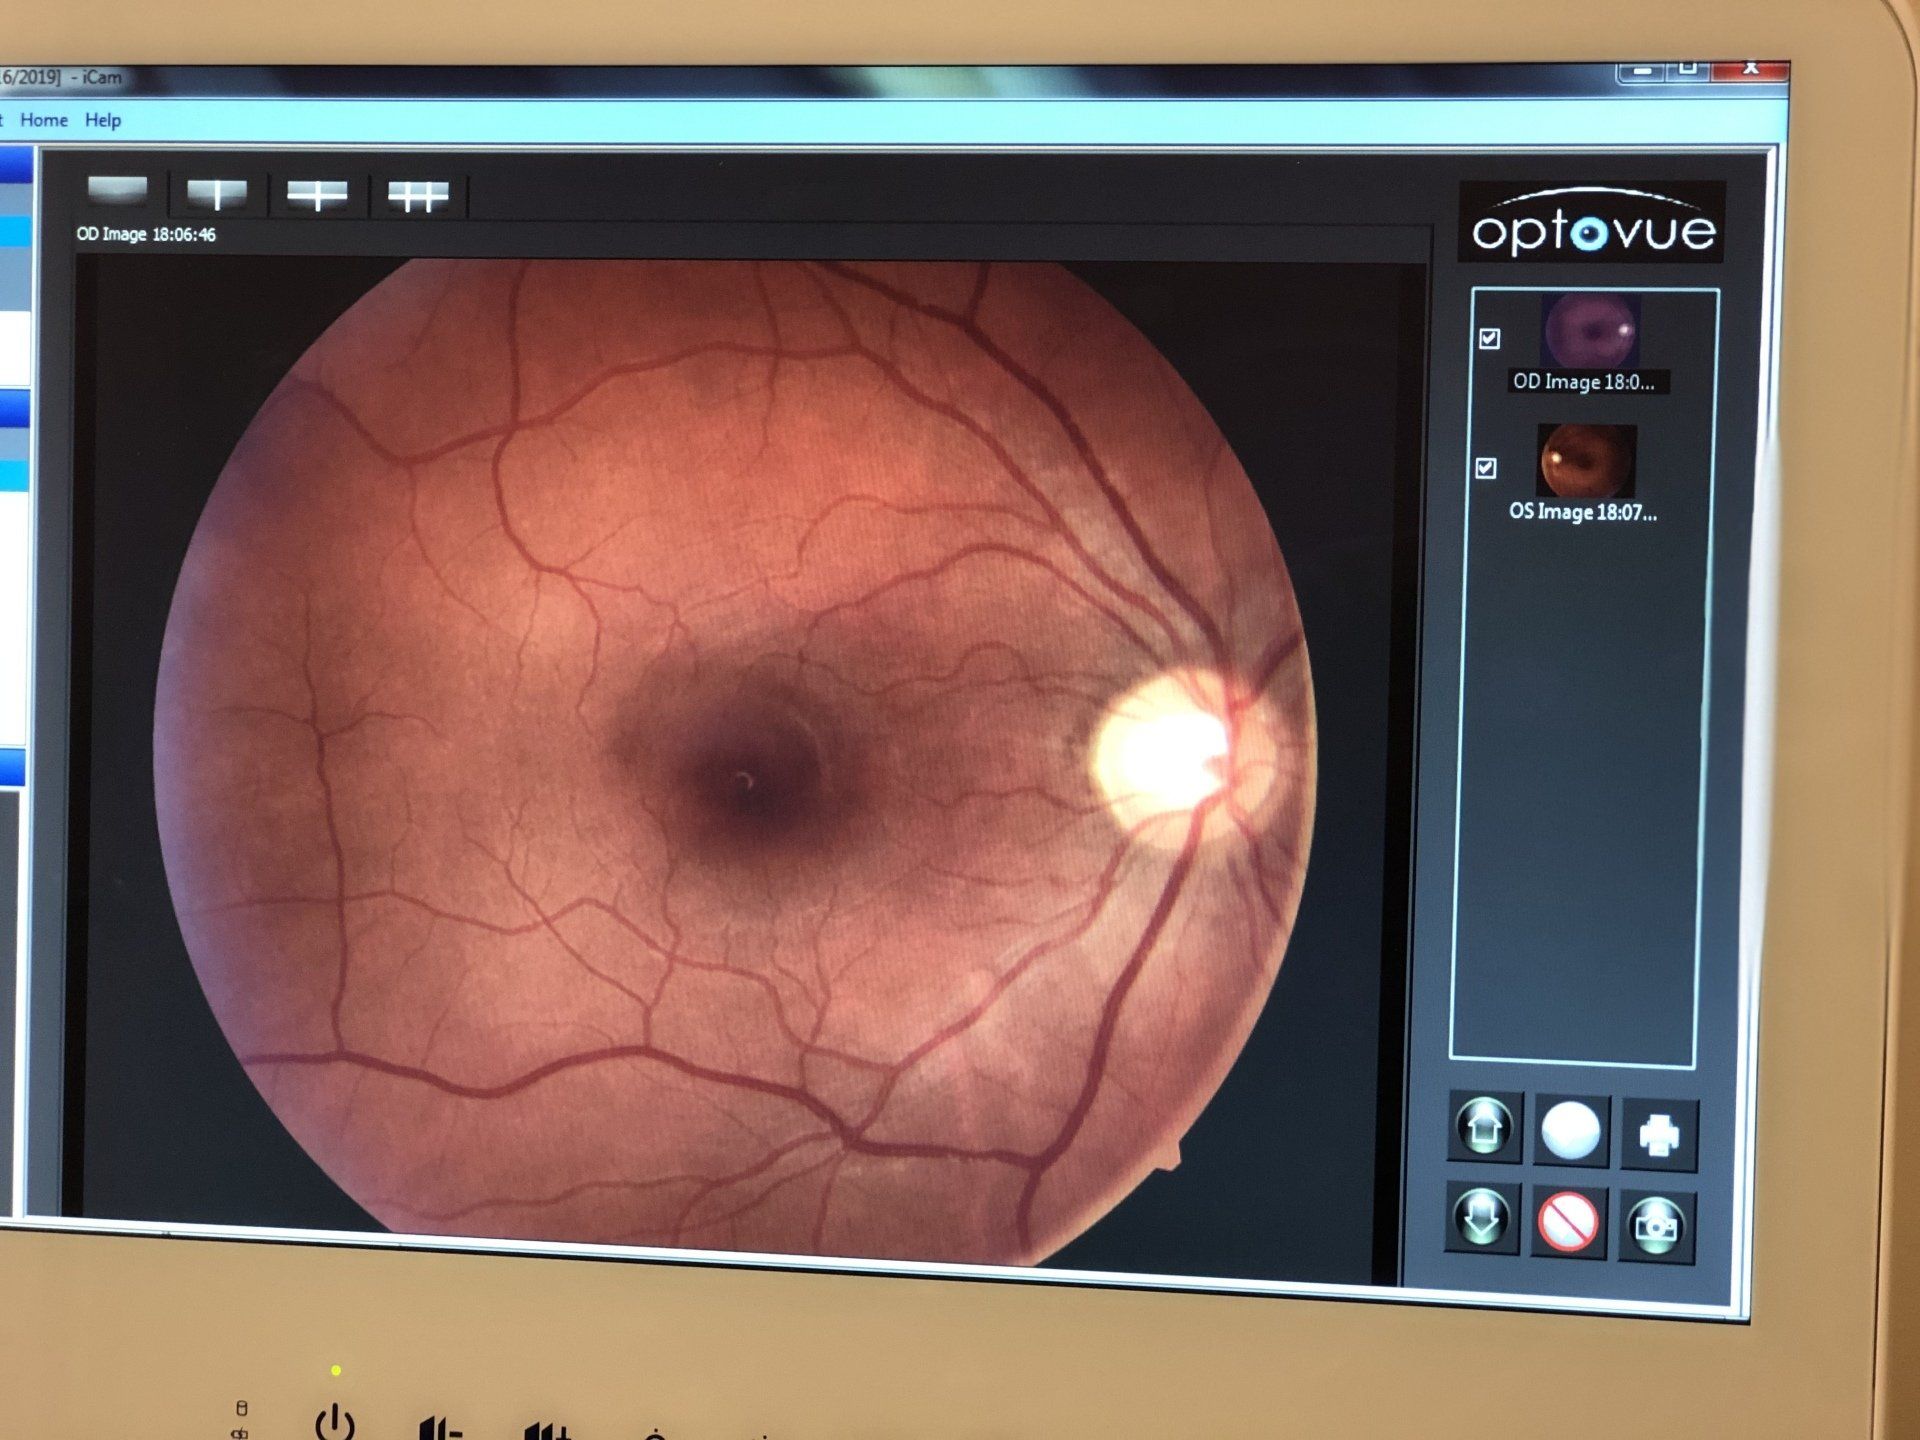The image size is (1920, 1440).
Task: Click the printer icon
Action: (1659, 1135)
